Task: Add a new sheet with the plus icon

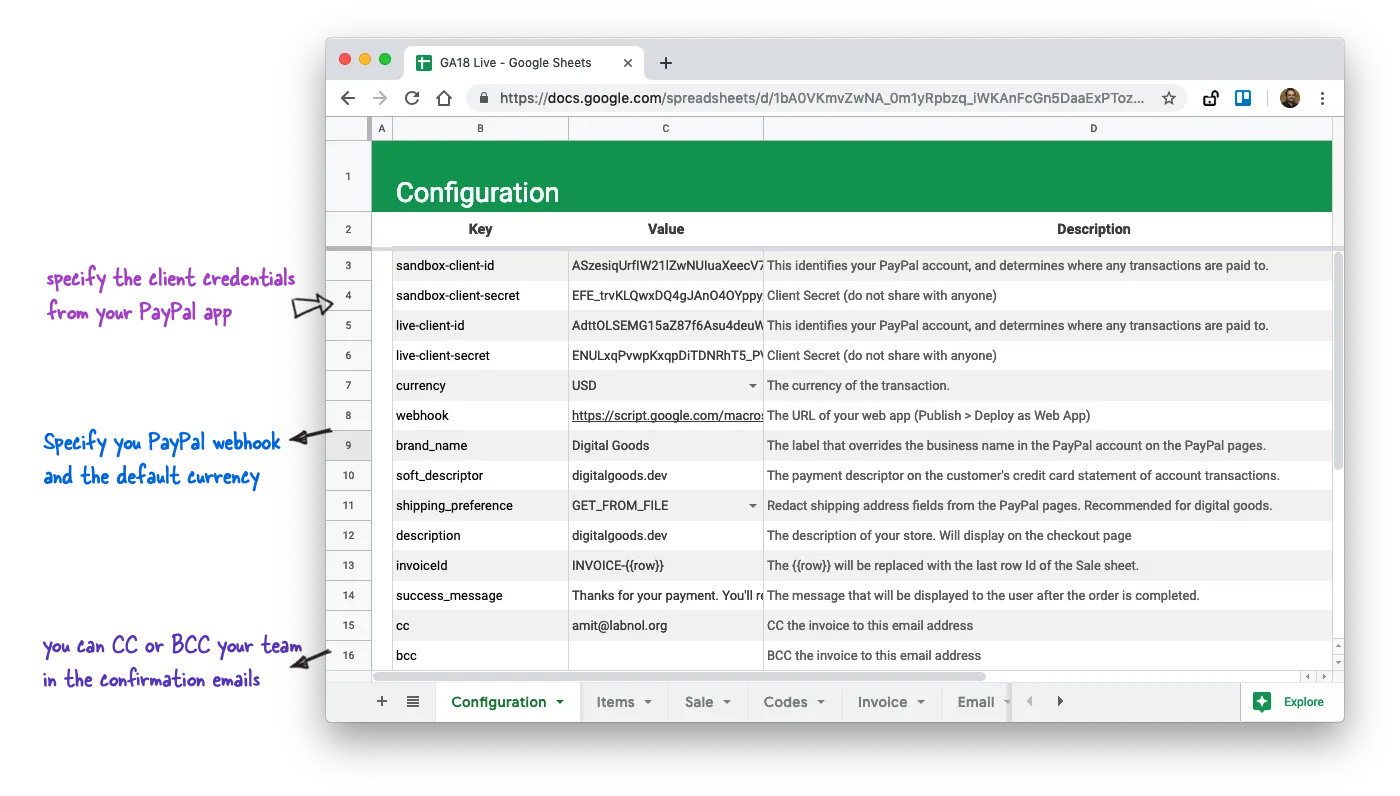Action: 381,701
